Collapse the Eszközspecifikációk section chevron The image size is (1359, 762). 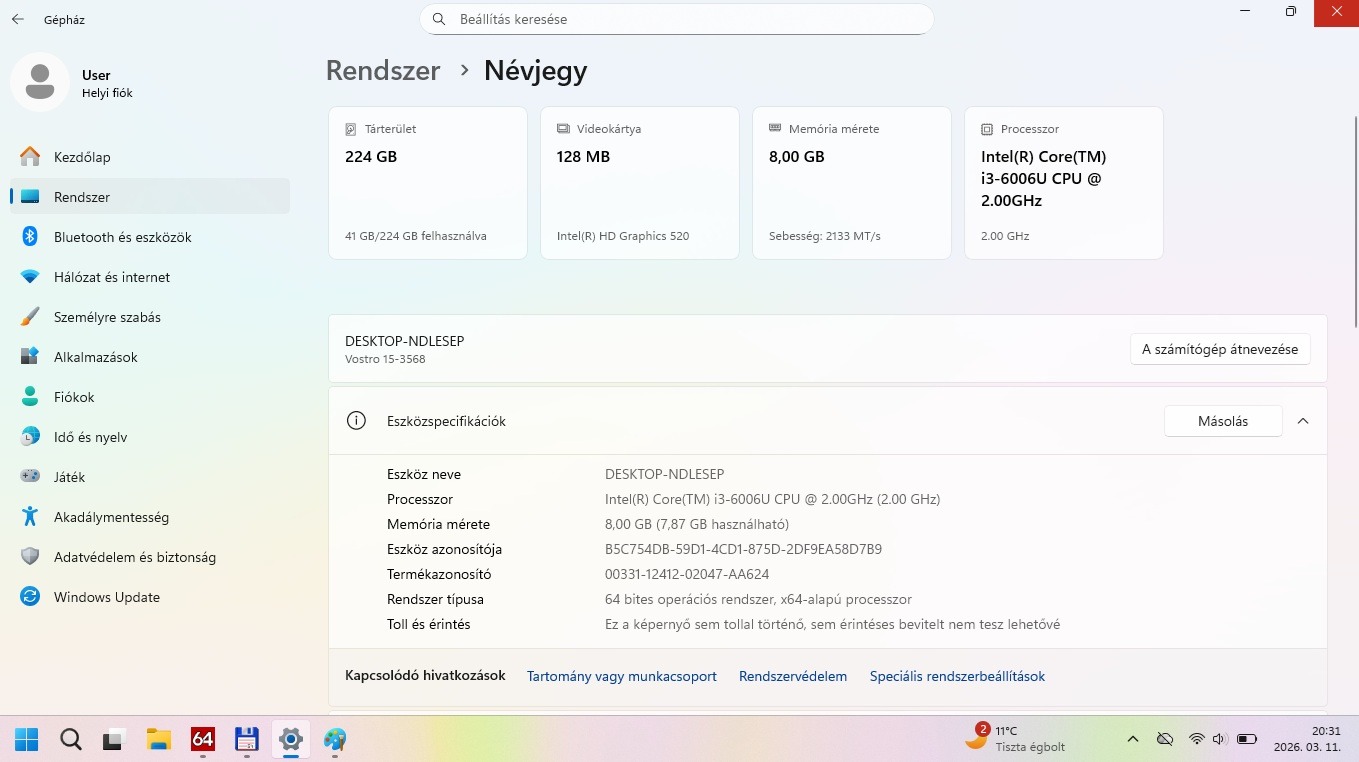coord(1303,421)
